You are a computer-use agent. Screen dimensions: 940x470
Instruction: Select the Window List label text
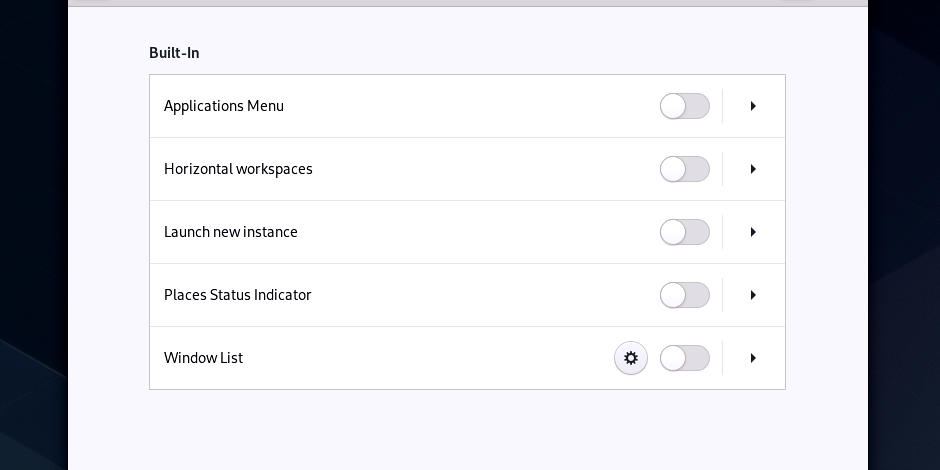pos(204,358)
